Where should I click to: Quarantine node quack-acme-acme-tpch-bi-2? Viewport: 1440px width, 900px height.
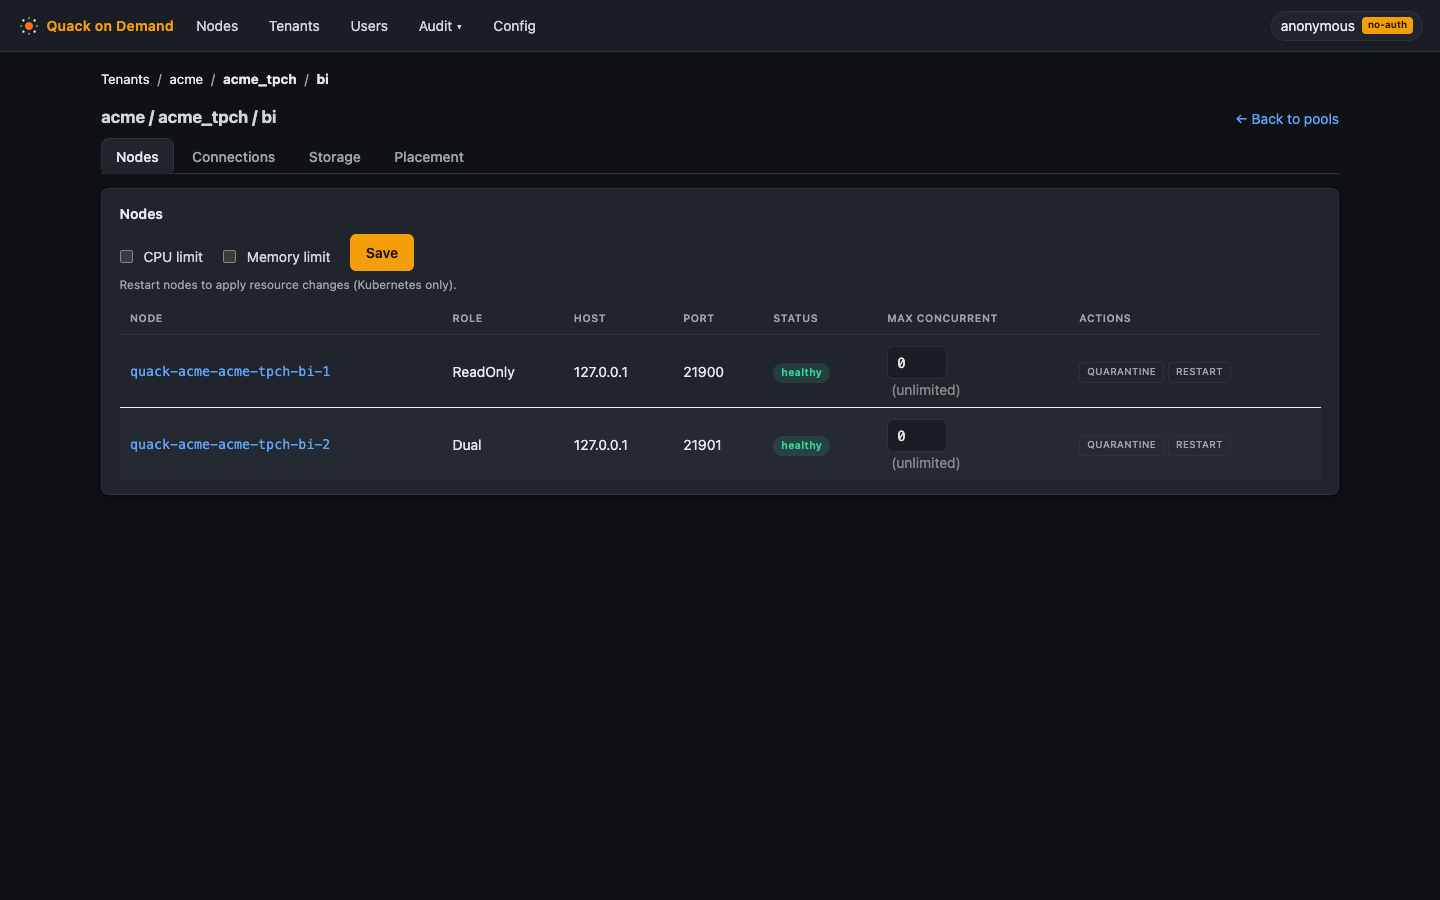coord(1121,445)
